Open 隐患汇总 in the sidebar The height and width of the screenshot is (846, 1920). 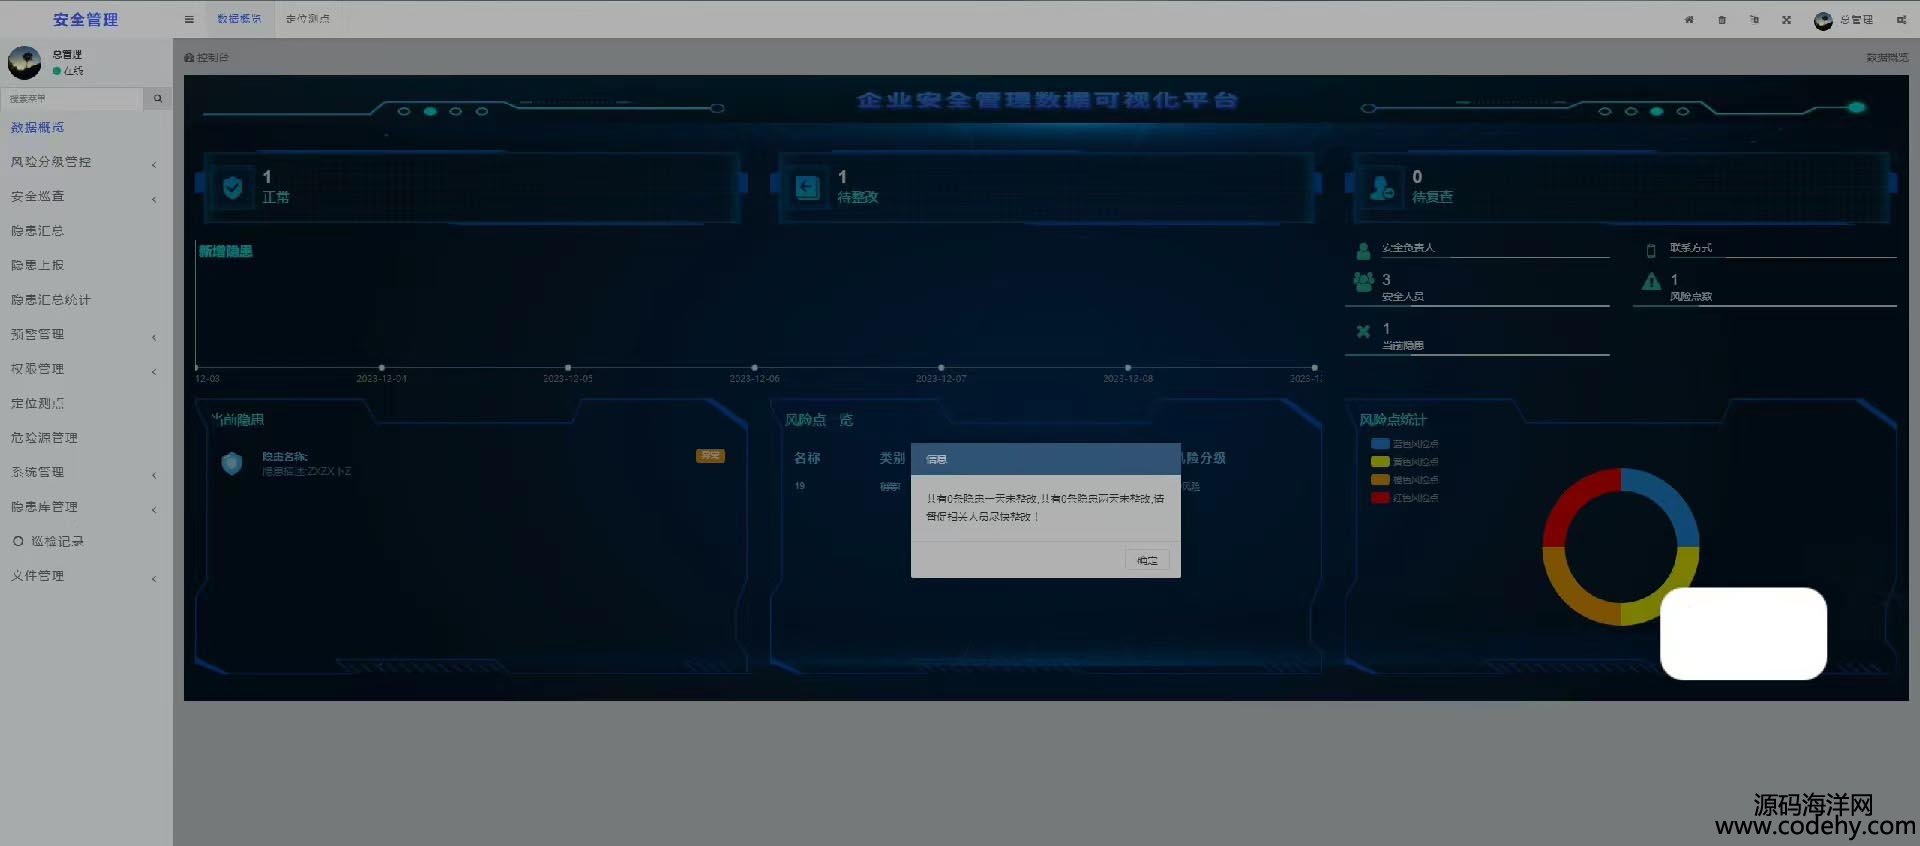tap(85, 231)
